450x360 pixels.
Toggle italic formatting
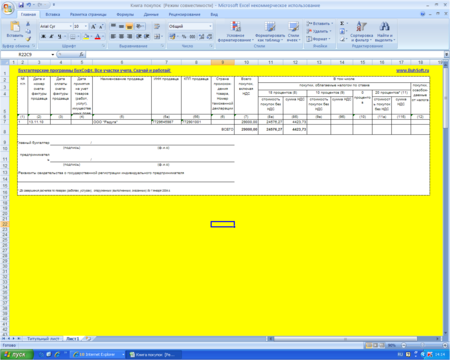pyautogui.click(x=51, y=36)
